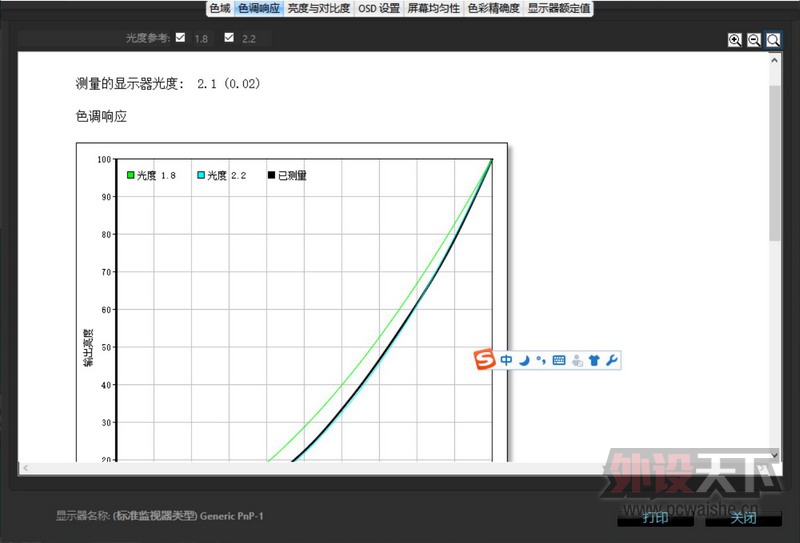Click the zoom out magnifier icon

(x=754, y=40)
